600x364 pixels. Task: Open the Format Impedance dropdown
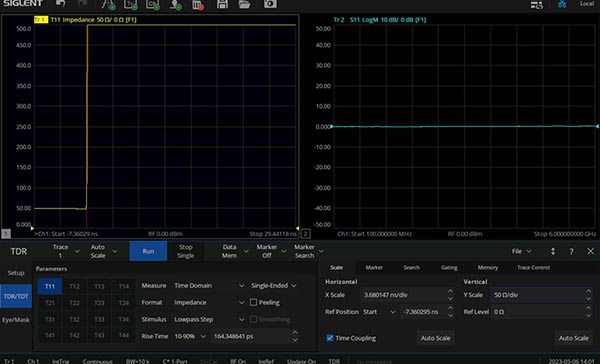click(209, 302)
